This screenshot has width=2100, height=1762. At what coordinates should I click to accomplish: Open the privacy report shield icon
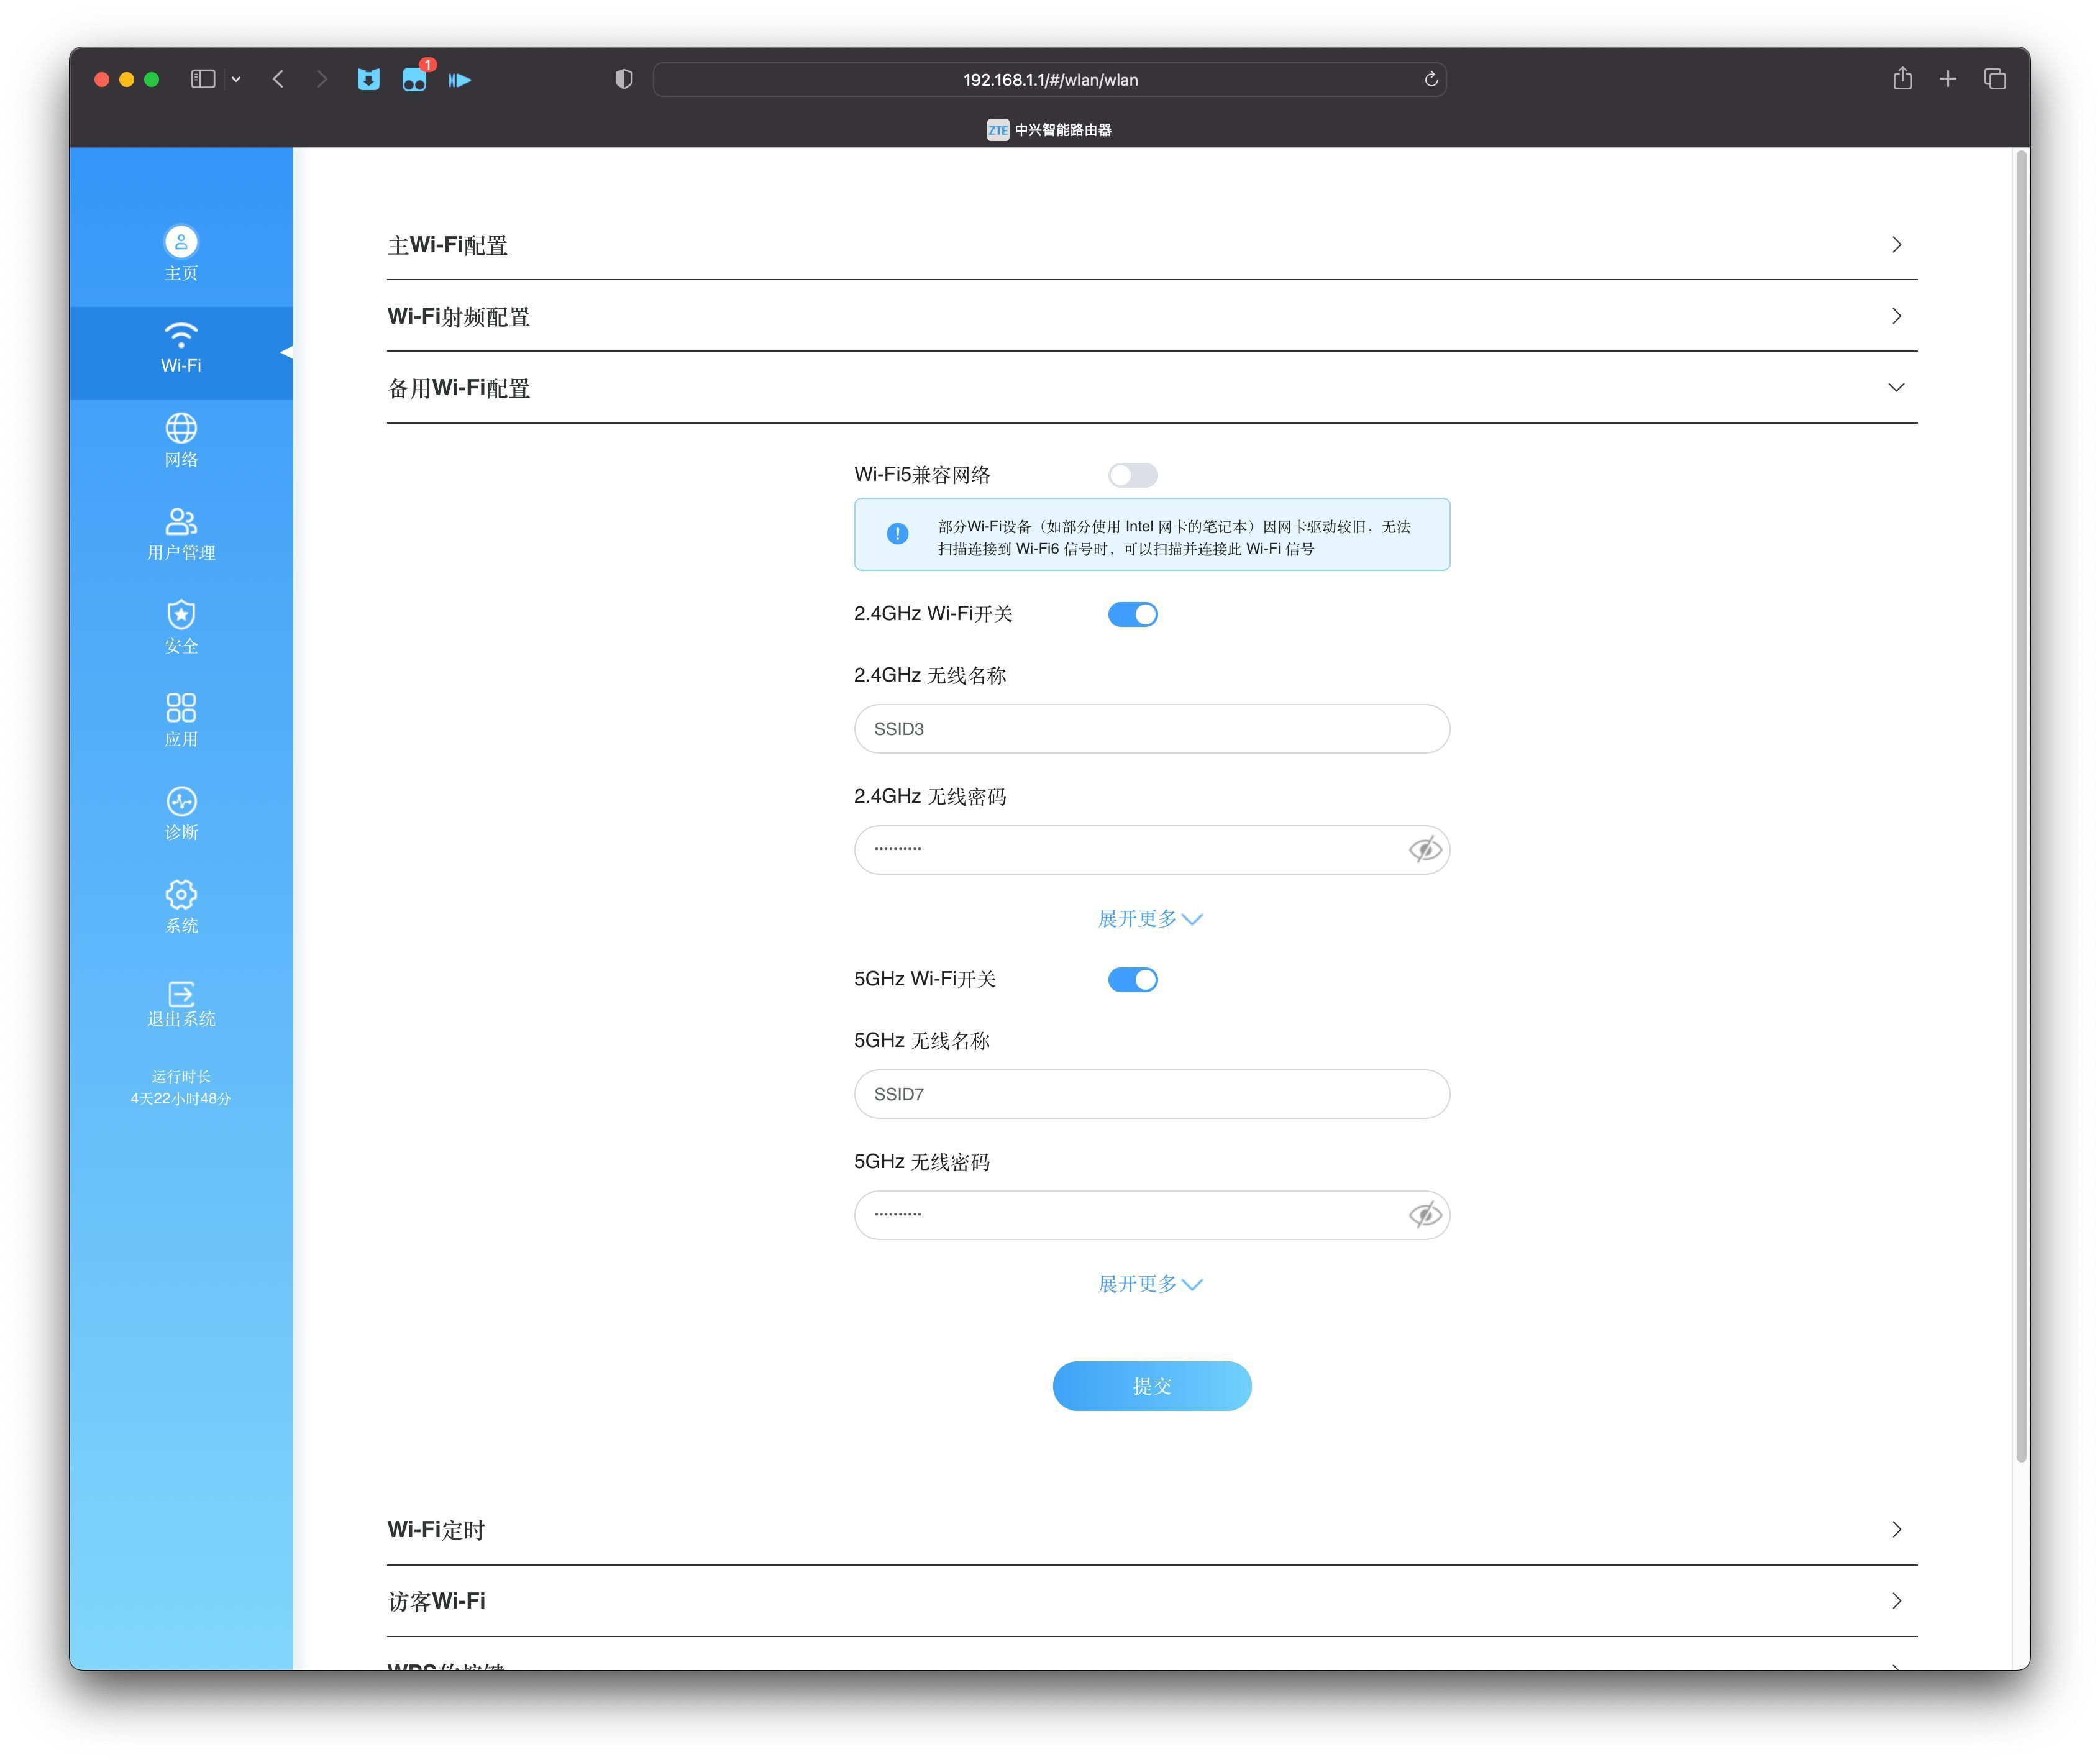click(624, 79)
